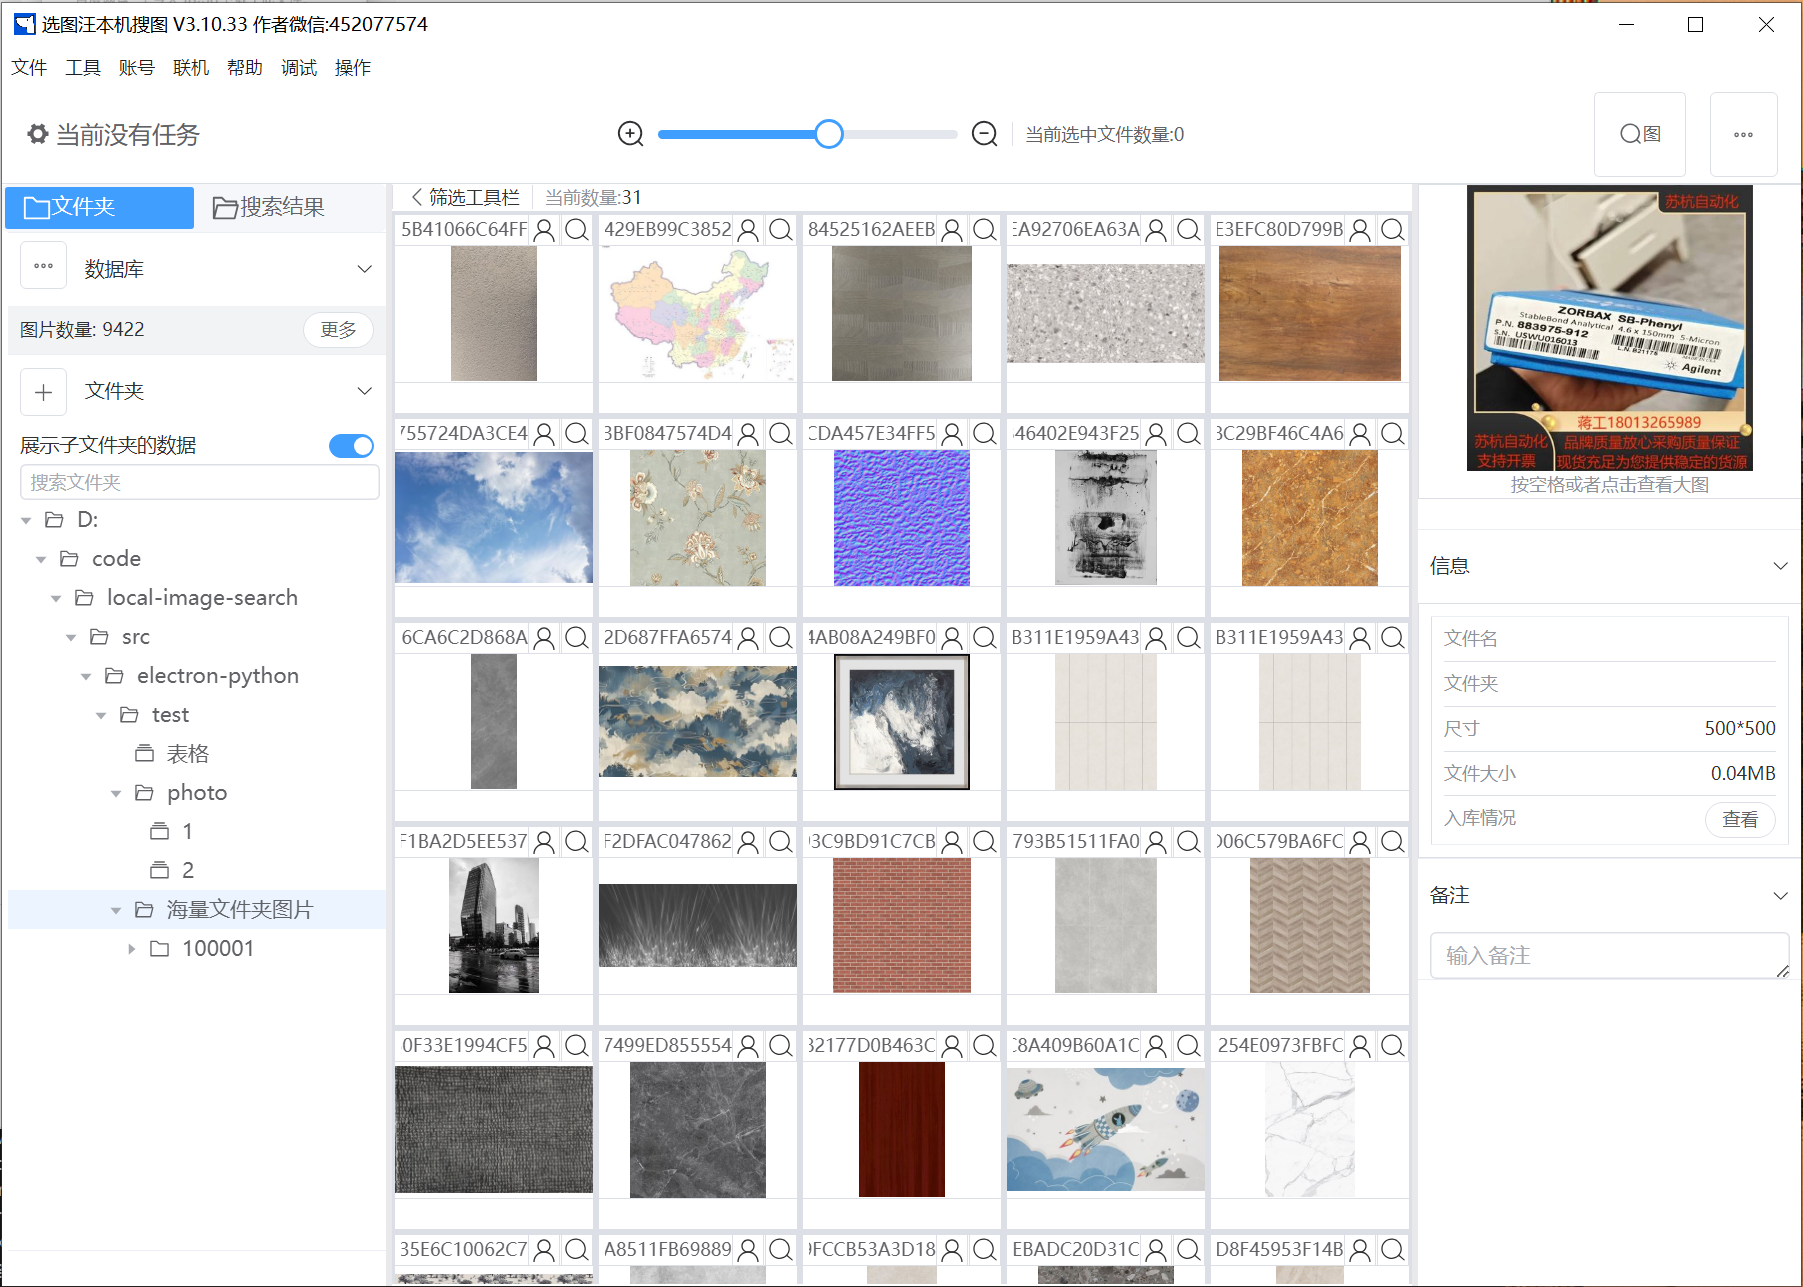The height and width of the screenshot is (1287, 1803).
Task: Click person icon on 5B41066C64FF image
Action: (x=544, y=230)
